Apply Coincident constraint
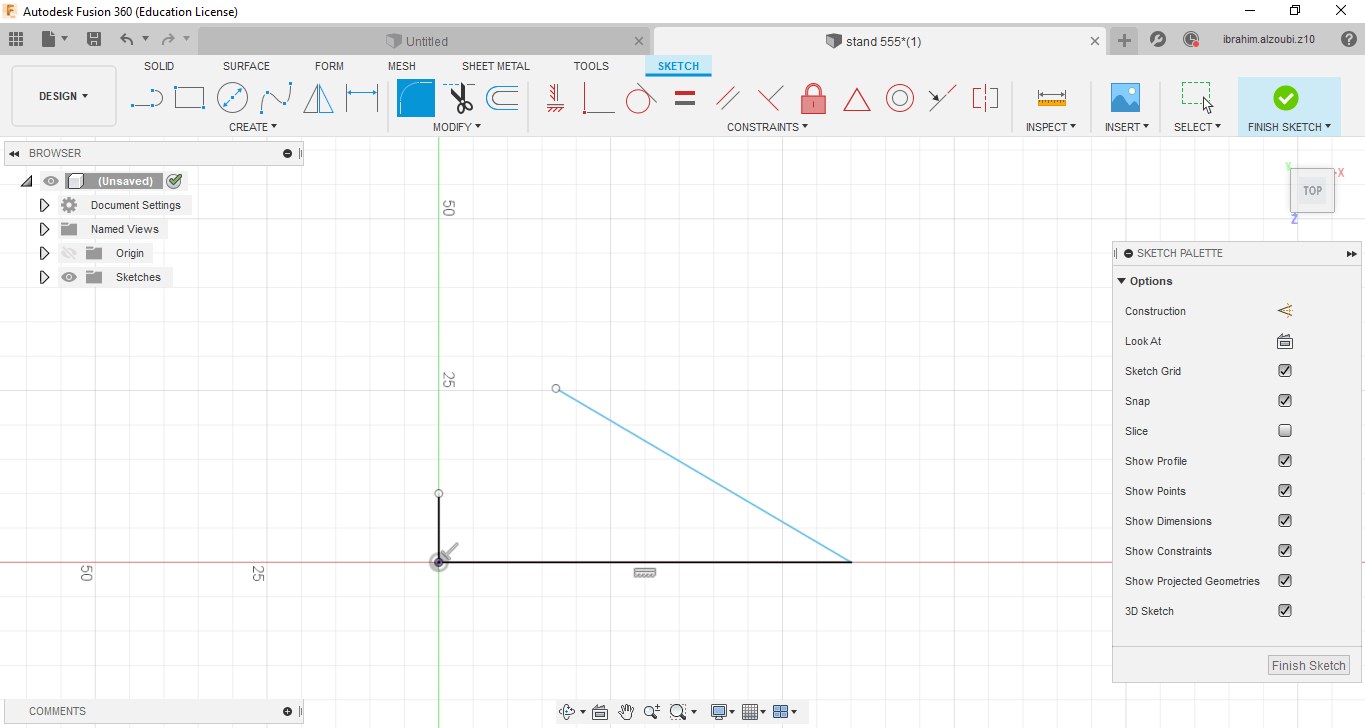1365x728 pixels. click(x=598, y=98)
